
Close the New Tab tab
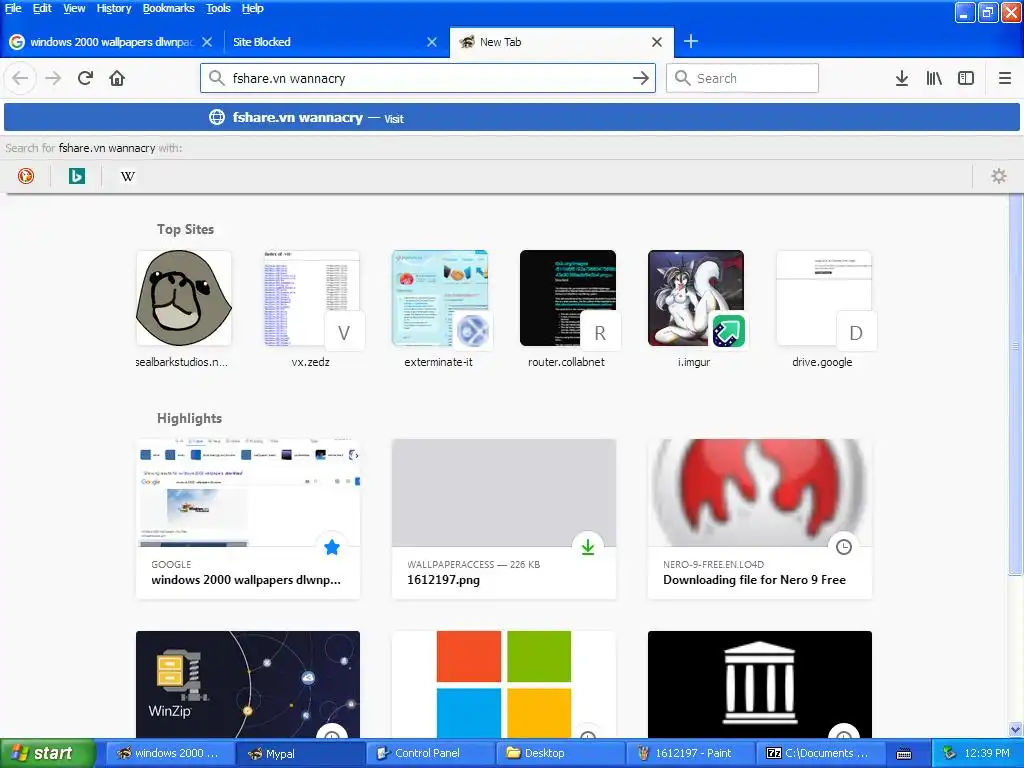point(657,42)
